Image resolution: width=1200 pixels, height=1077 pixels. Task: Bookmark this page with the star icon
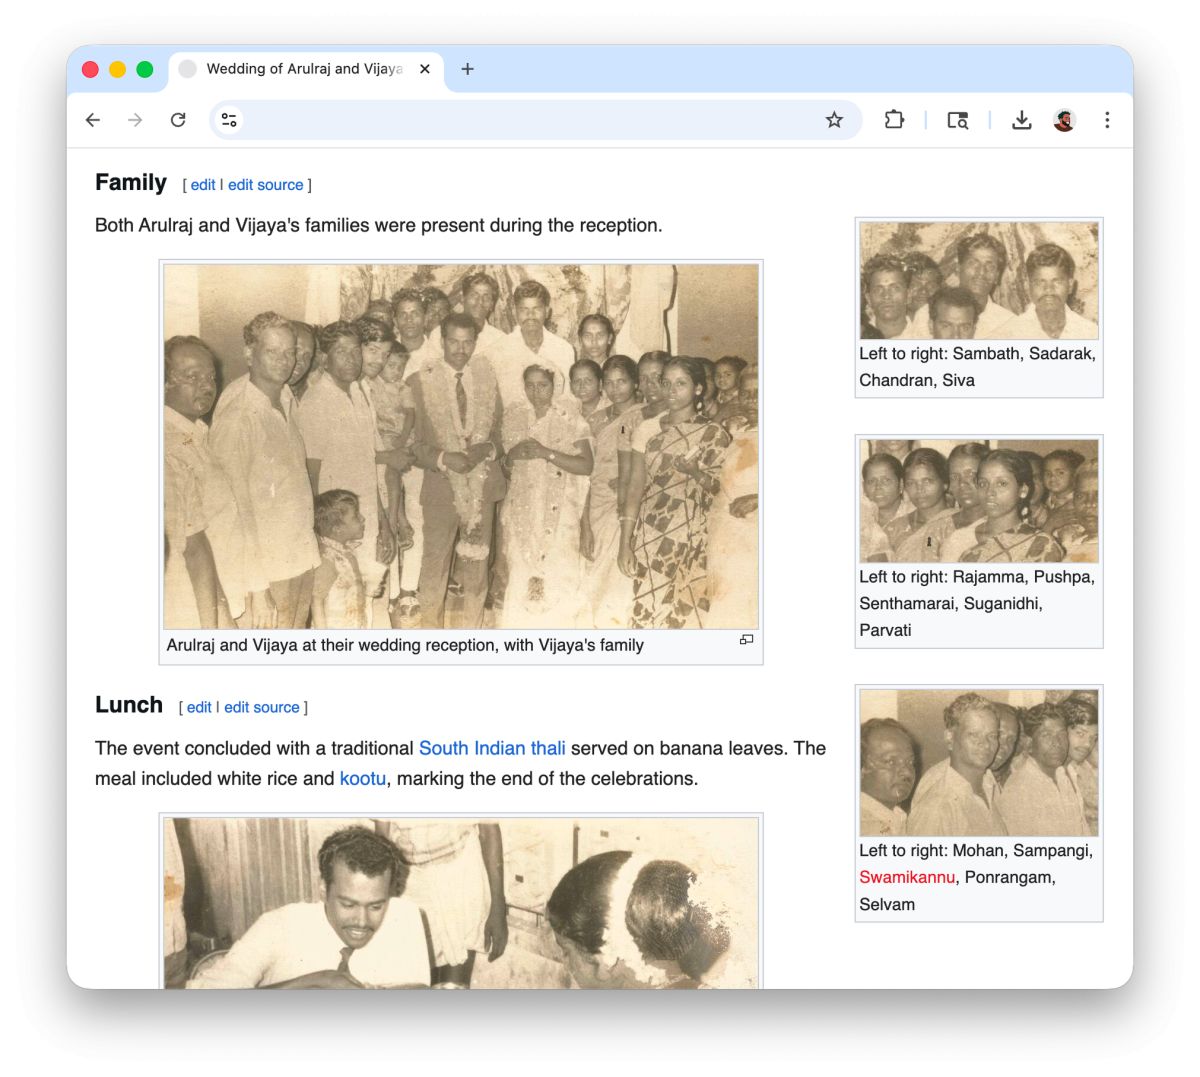(834, 120)
